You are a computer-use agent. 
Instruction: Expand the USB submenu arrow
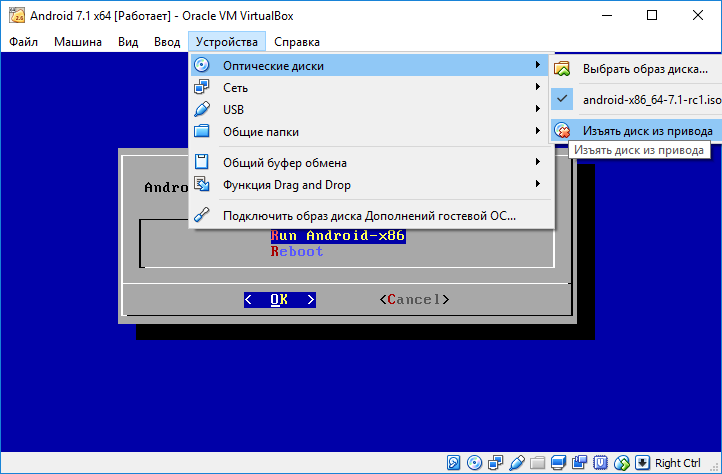click(537, 109)
